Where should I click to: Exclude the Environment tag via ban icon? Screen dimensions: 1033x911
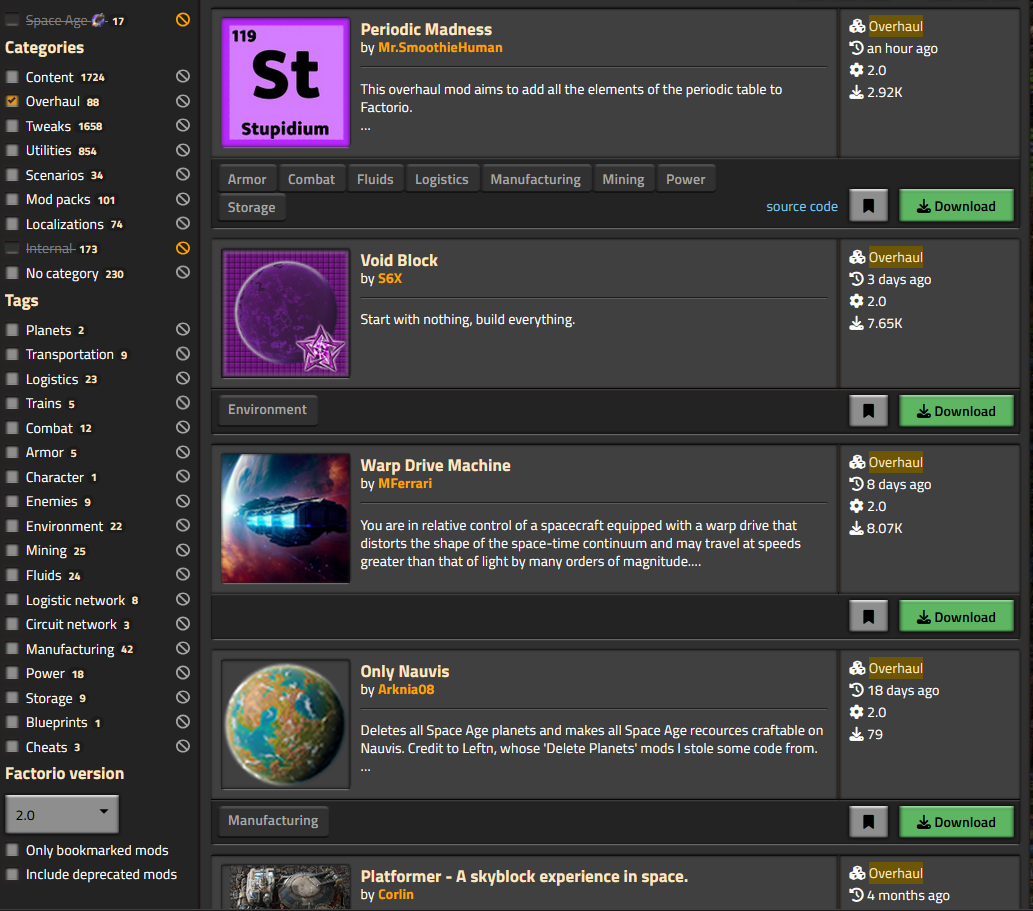(x=182, y=526)
